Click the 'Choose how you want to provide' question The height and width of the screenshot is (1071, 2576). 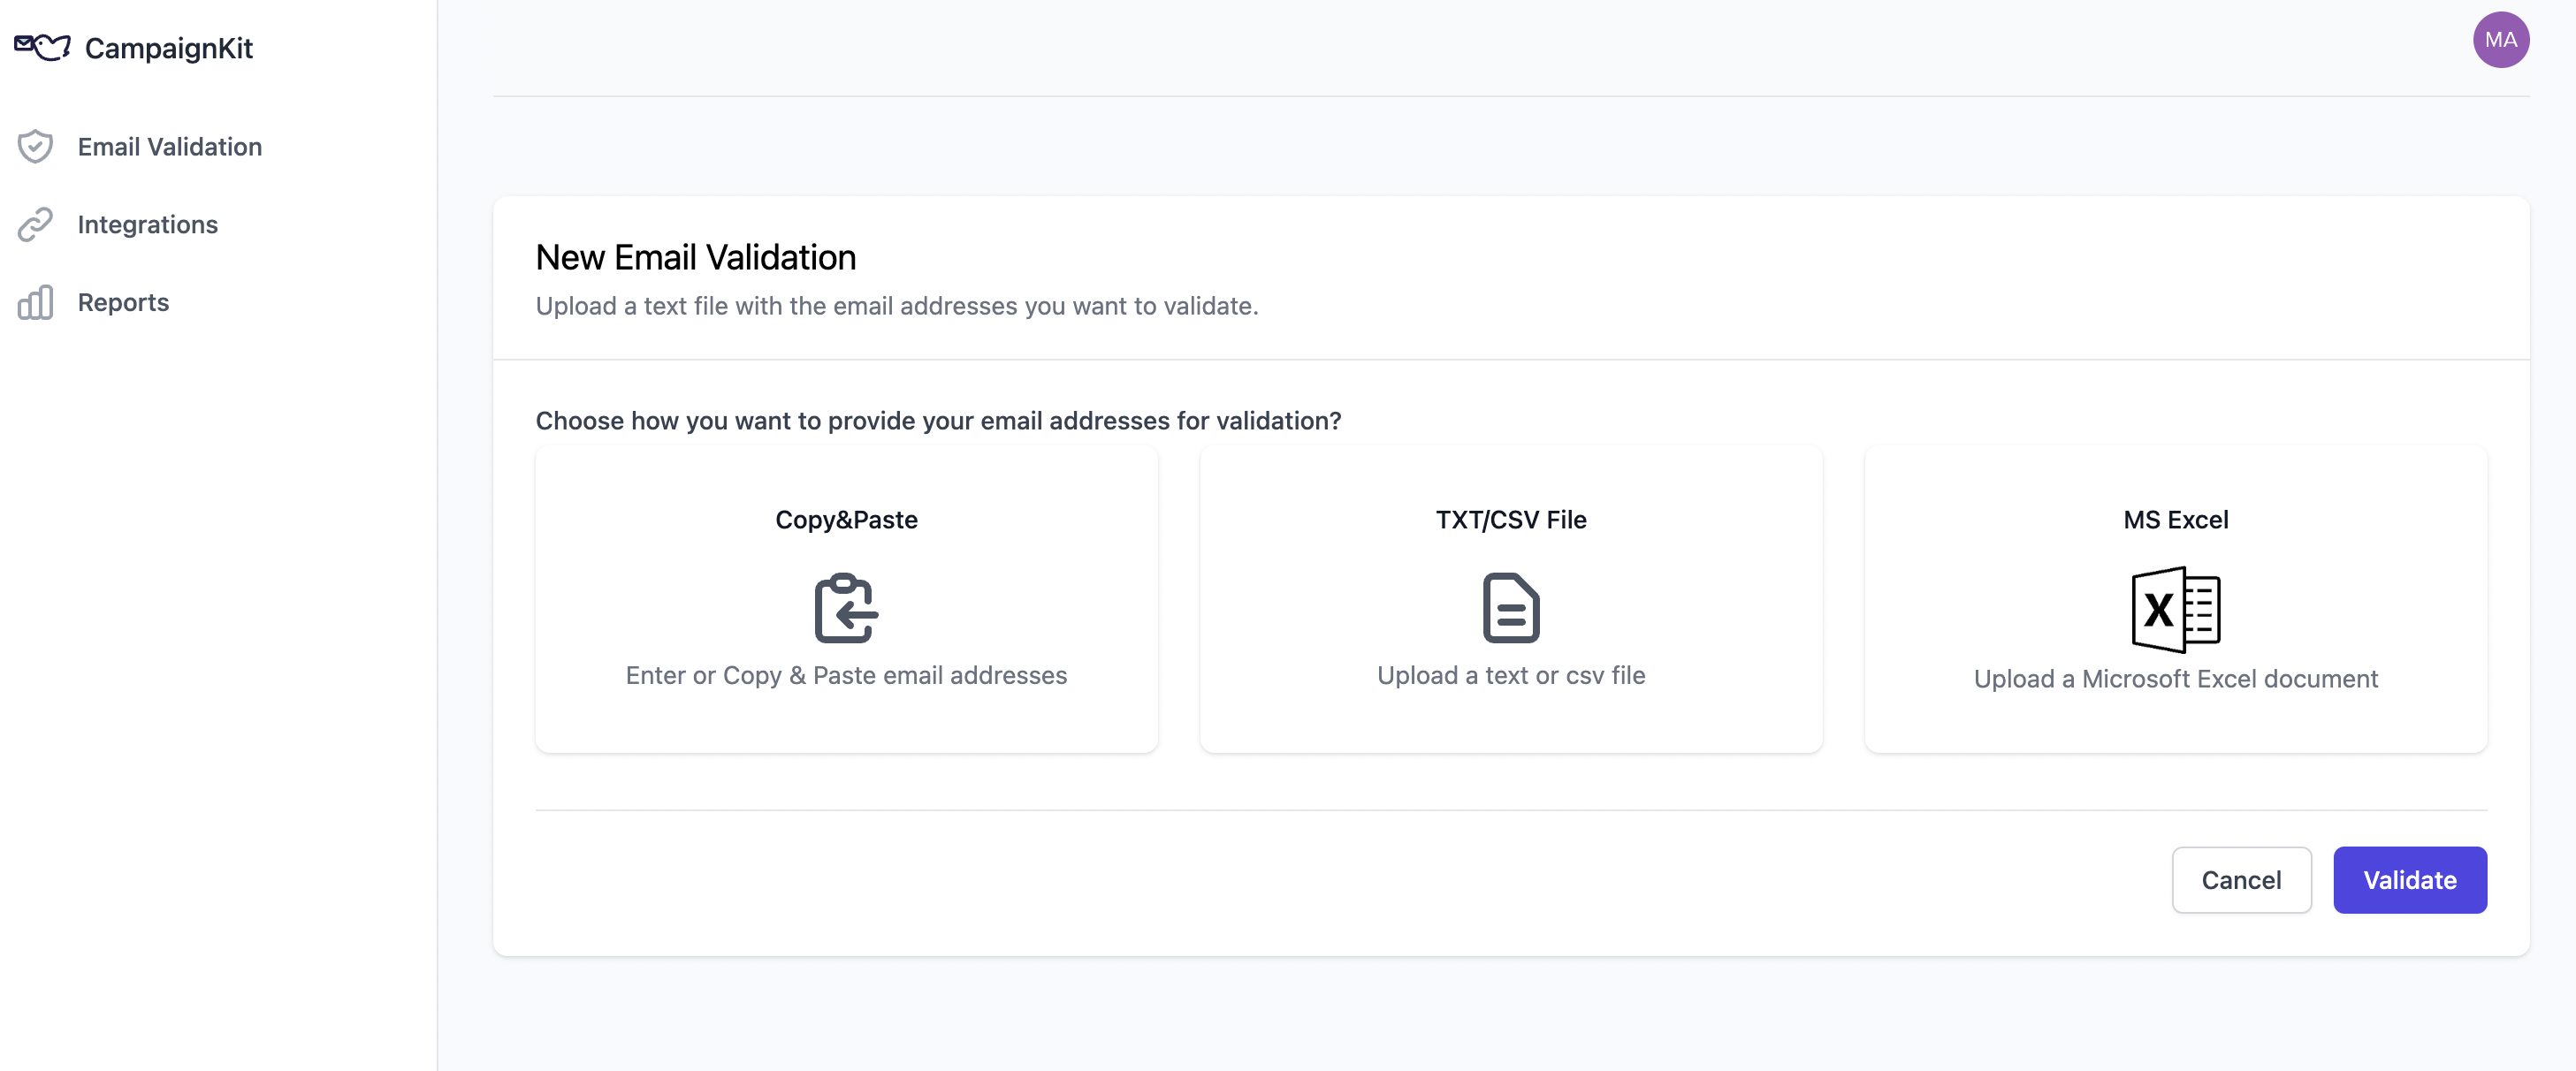point(938,420)
